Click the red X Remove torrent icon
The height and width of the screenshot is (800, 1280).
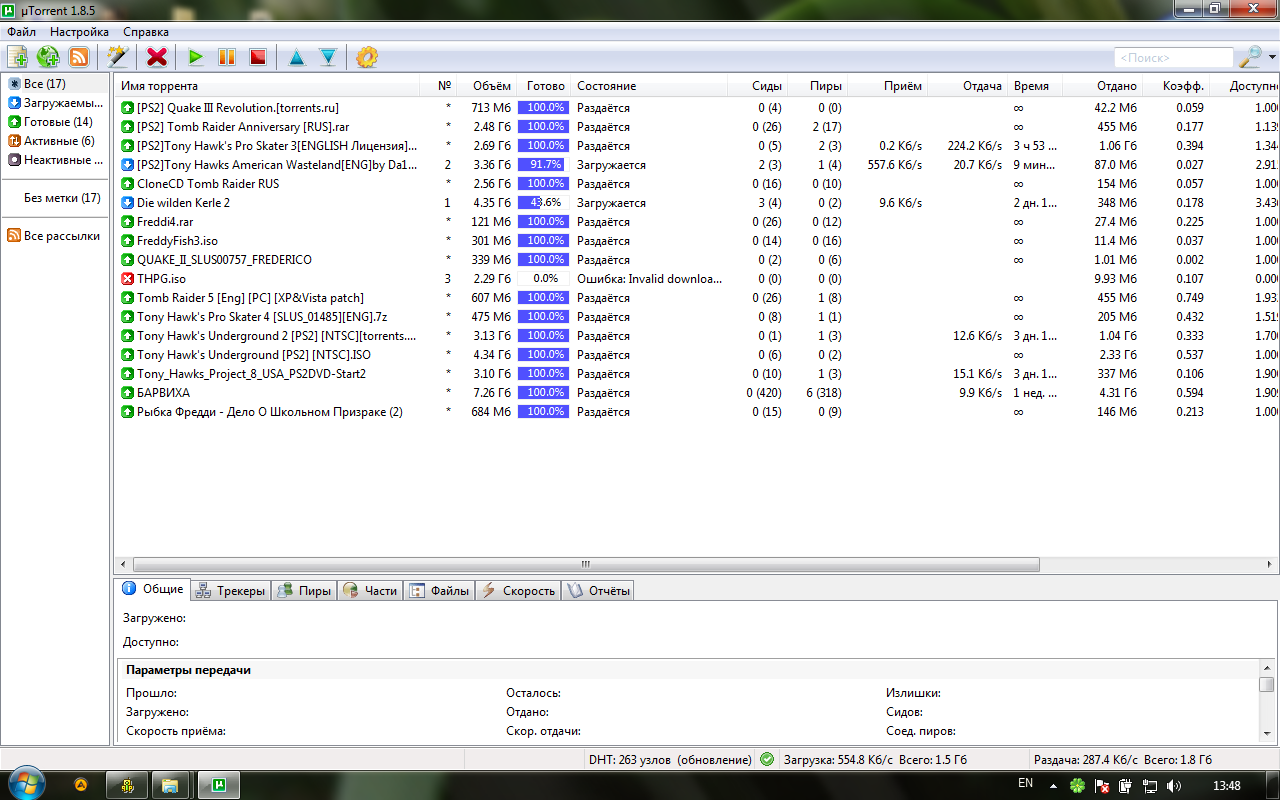click(157, 57)
